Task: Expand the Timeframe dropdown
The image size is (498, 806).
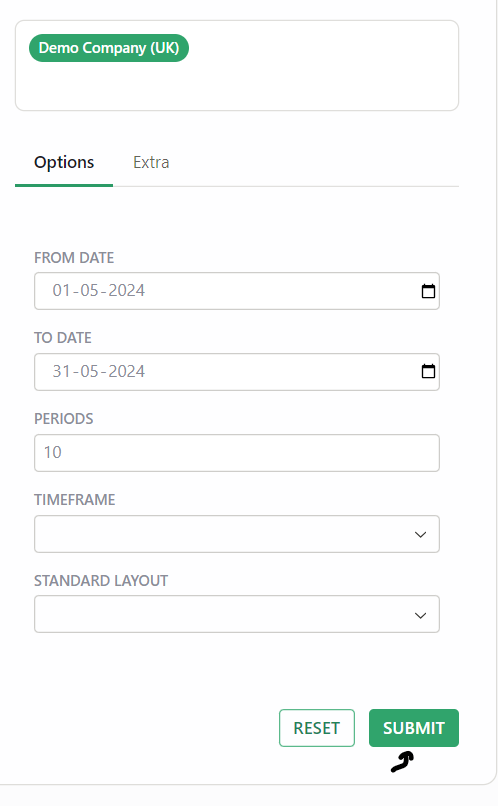Action: 237,534
